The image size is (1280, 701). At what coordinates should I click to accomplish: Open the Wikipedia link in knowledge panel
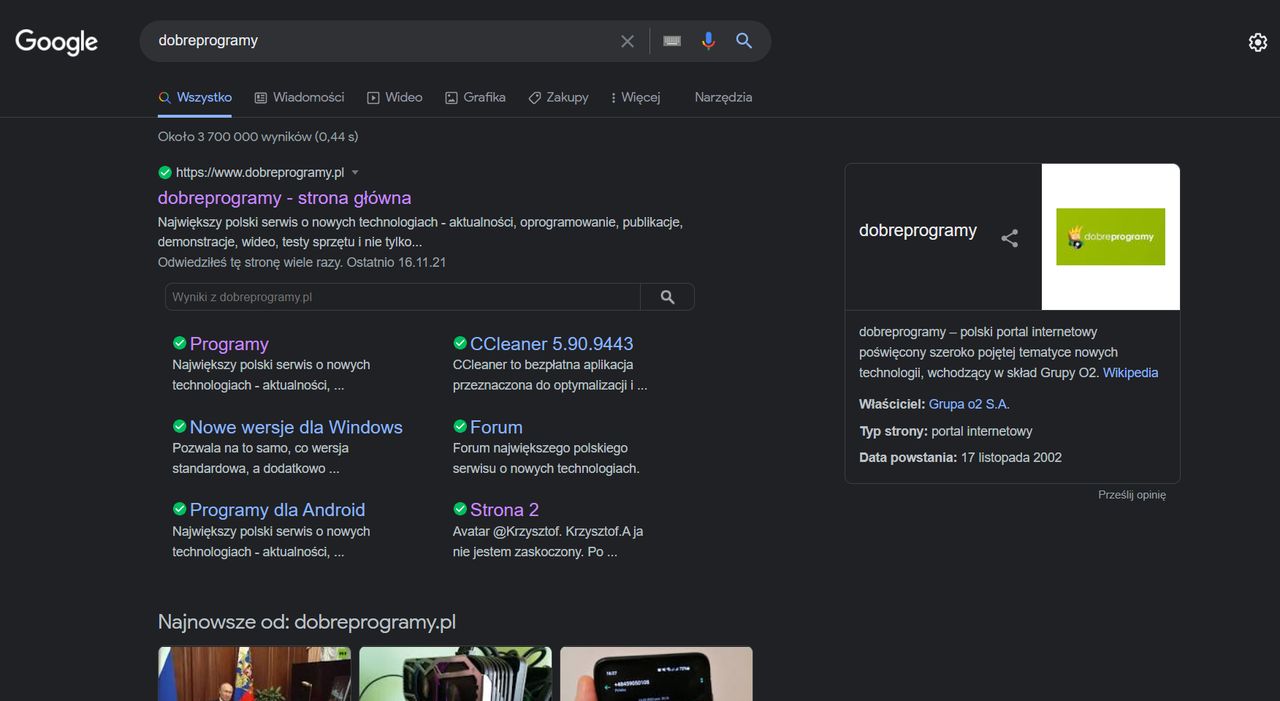pyautogui.click(x=1130, y=373)
